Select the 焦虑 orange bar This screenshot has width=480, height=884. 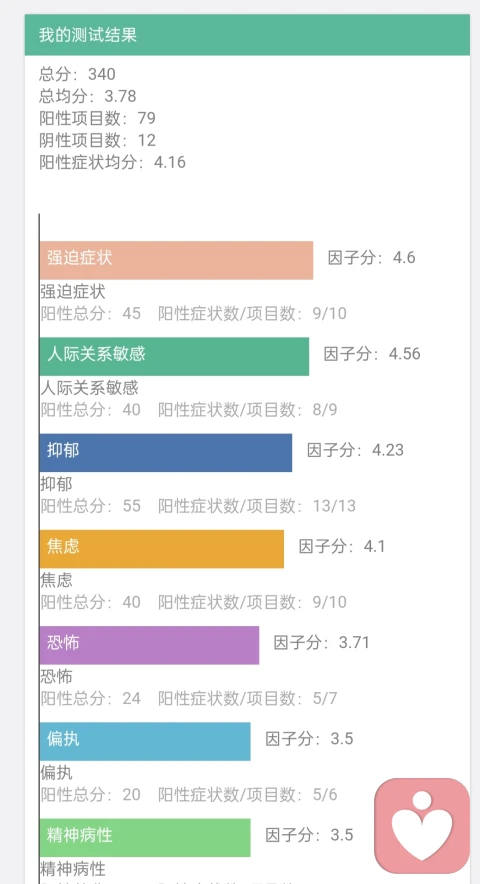click(162, 549)
